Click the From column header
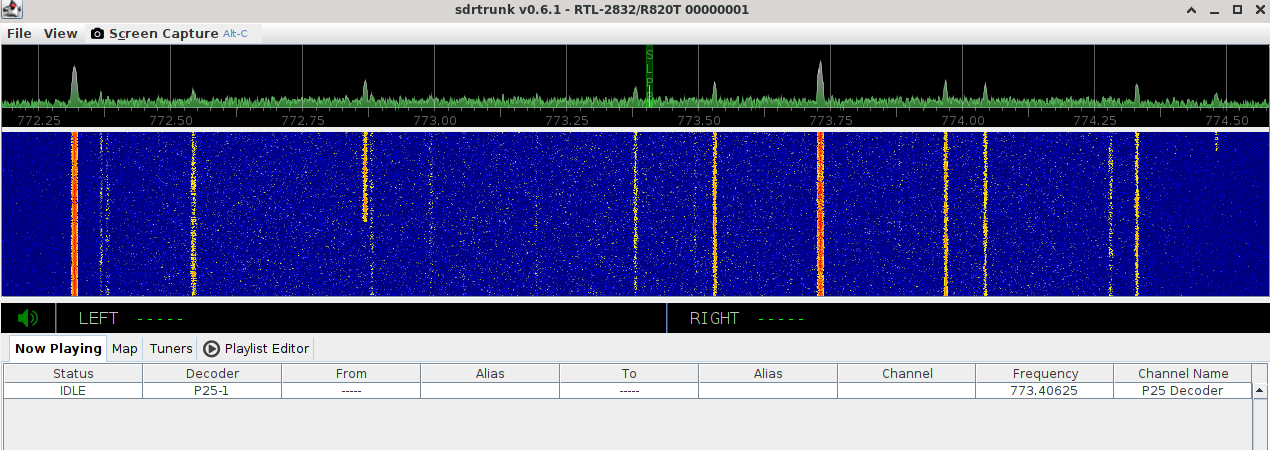Image resolution: width=1270 pixels, height=450 pixels. [351, 373]
